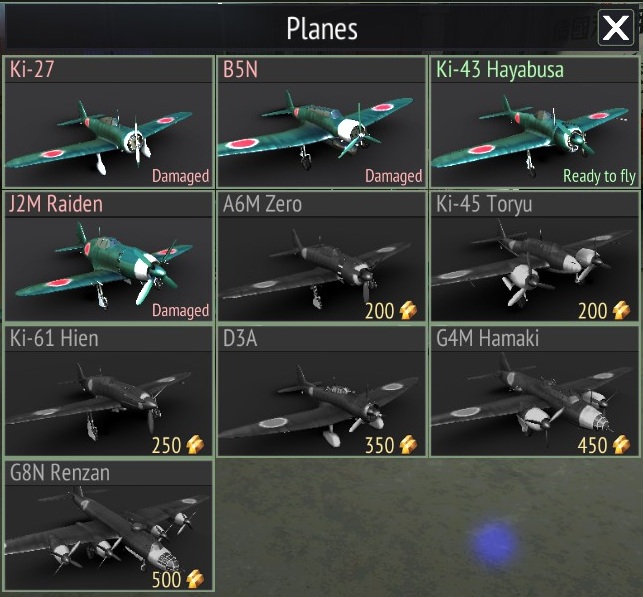
Task: Click the blue marker on the ground
Action: click(494, 543)
